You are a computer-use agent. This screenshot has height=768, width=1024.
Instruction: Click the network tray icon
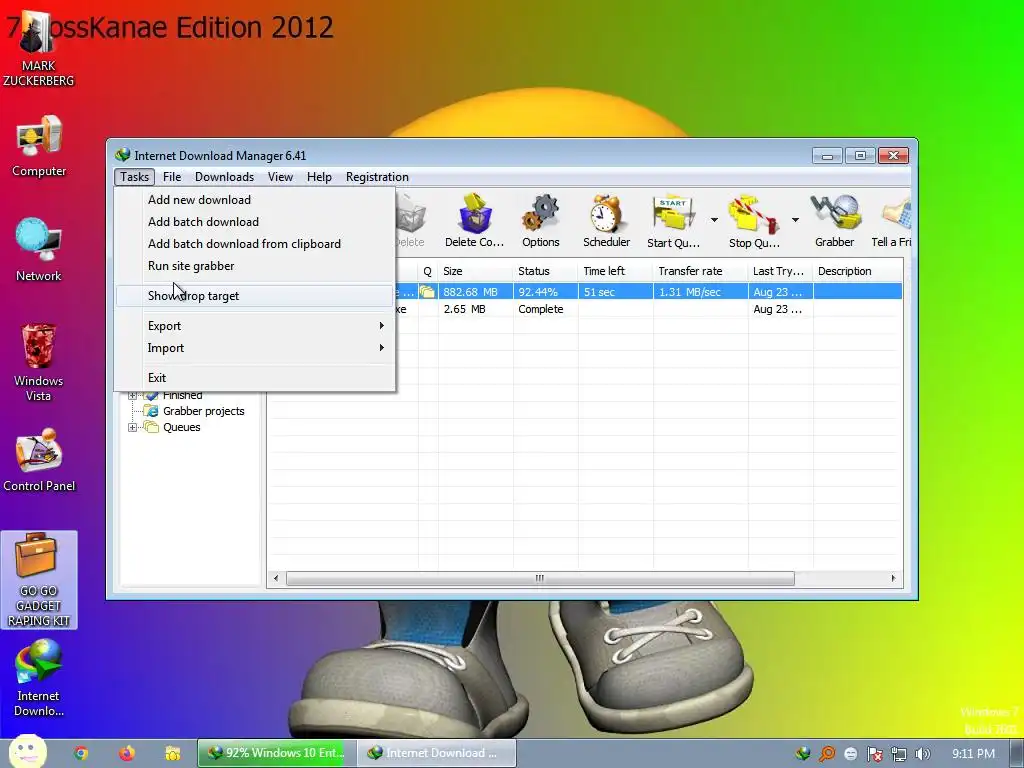point(899,754)
